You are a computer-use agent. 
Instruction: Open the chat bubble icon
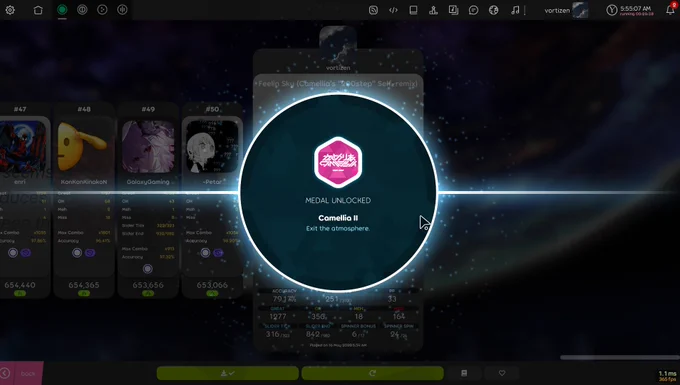coord(474,10)
